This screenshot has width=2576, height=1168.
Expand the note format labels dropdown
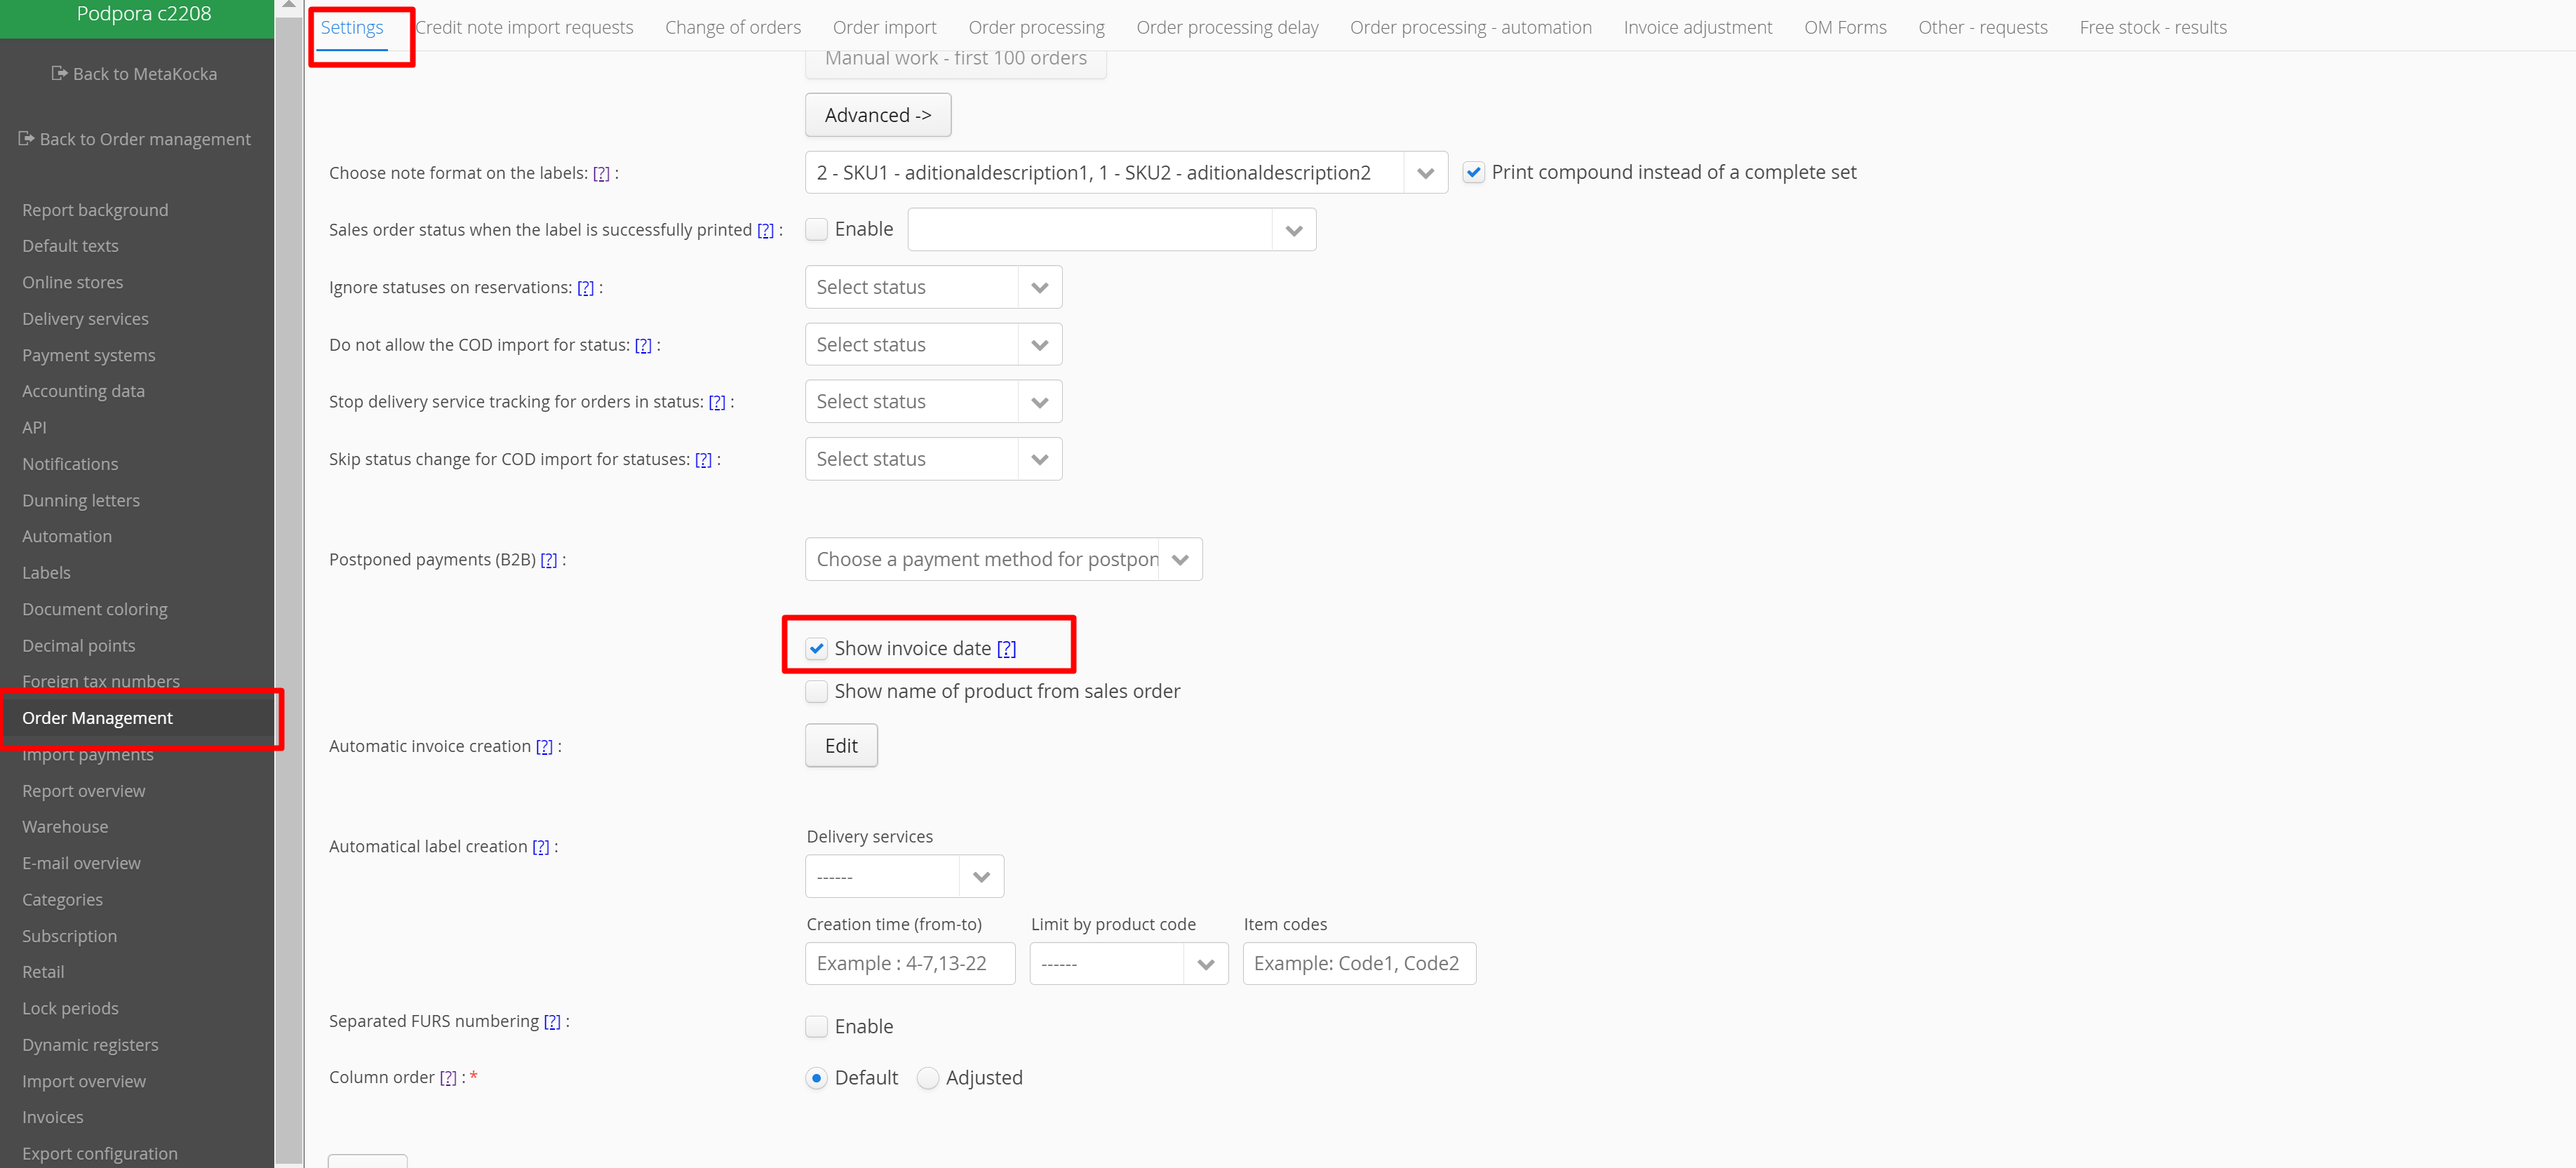click(1425, 173)
